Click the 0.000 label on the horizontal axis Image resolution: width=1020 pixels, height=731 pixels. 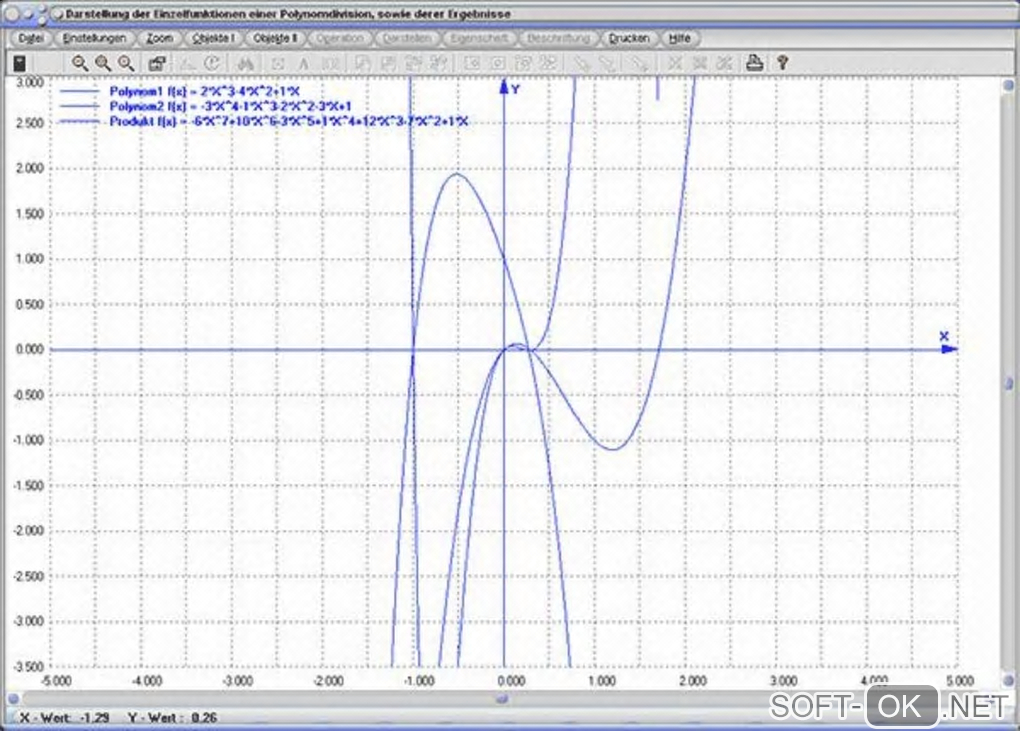click(x=511, y=681)
